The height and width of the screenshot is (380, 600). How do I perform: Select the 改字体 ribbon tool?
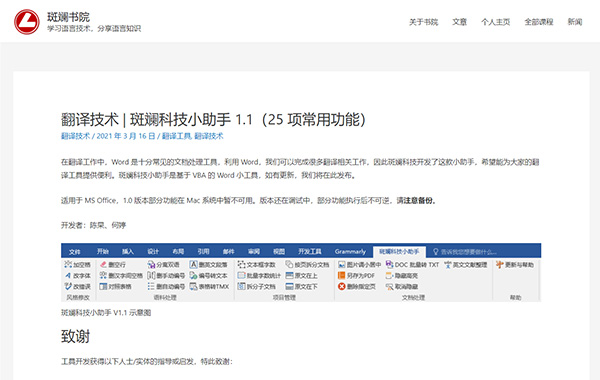coord(78,275)
